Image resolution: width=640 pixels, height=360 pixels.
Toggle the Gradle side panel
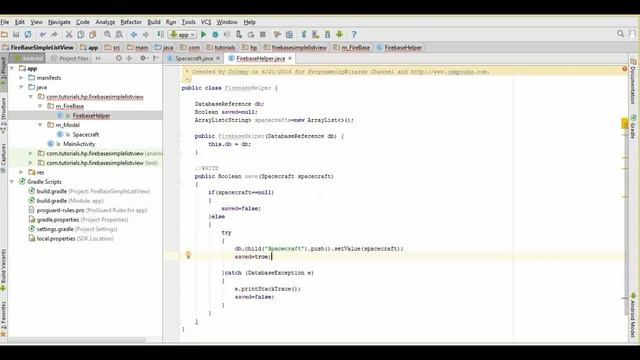pos(633,127)
